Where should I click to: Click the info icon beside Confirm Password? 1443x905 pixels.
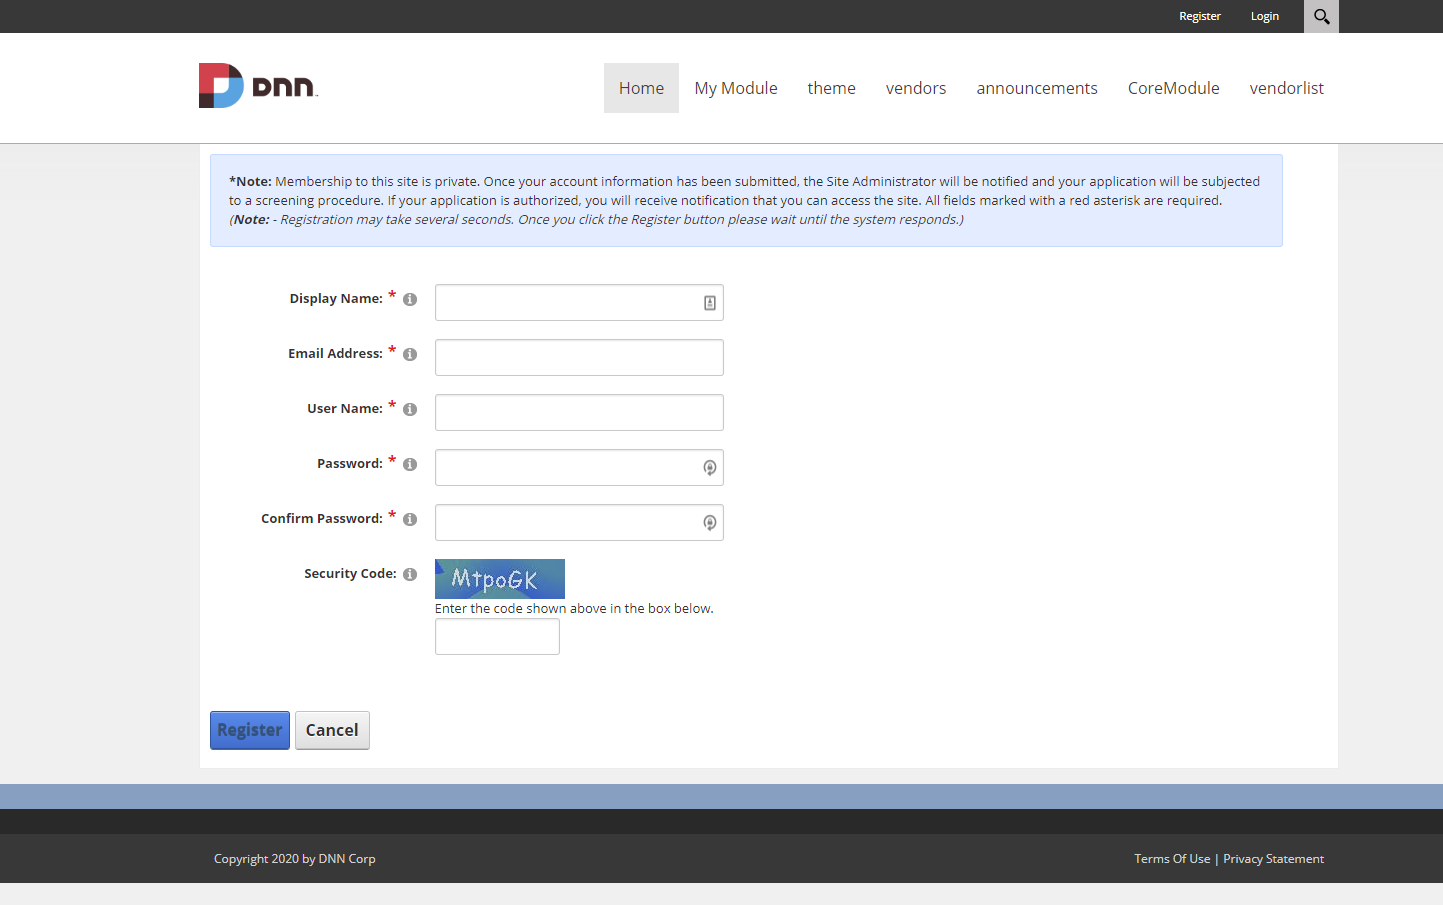click(x=410, y=518)
